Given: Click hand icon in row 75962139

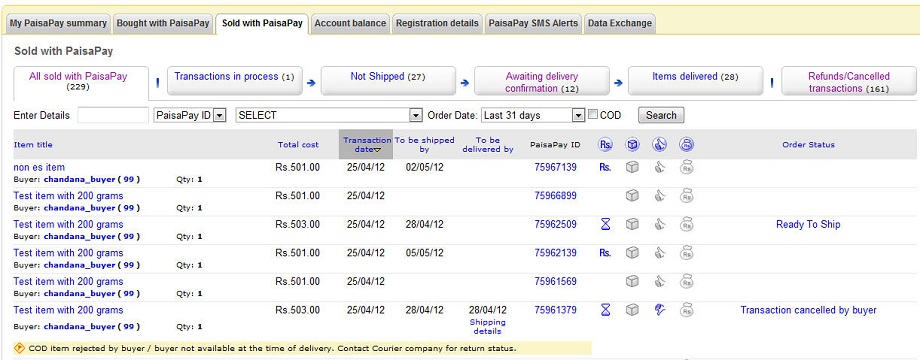Looking at the screenshot, I should 659,253.
